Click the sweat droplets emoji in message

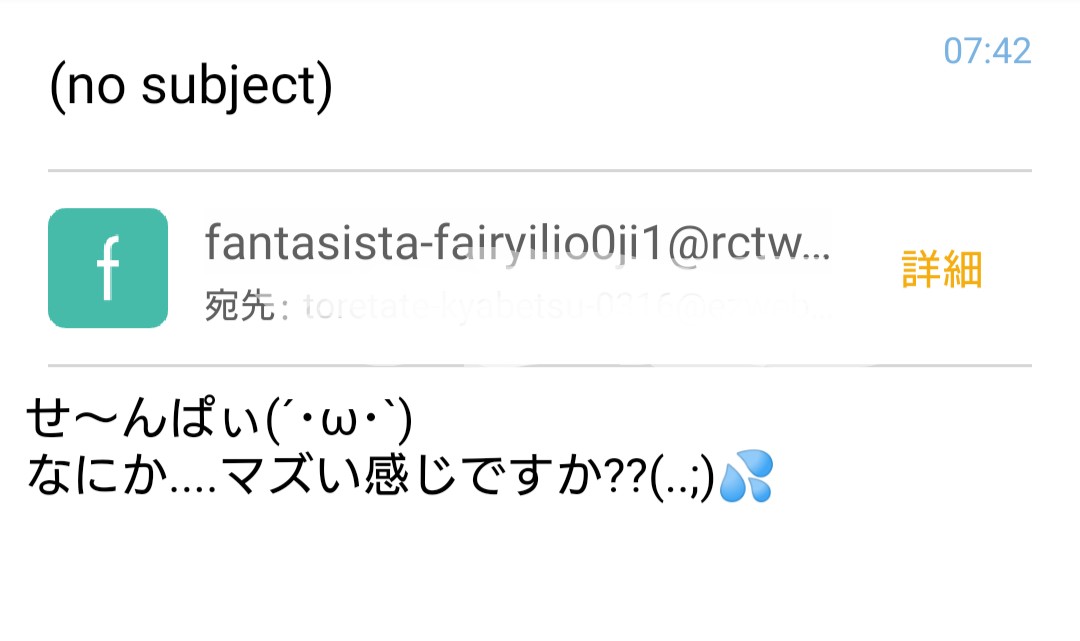click(x=746, y=476)
